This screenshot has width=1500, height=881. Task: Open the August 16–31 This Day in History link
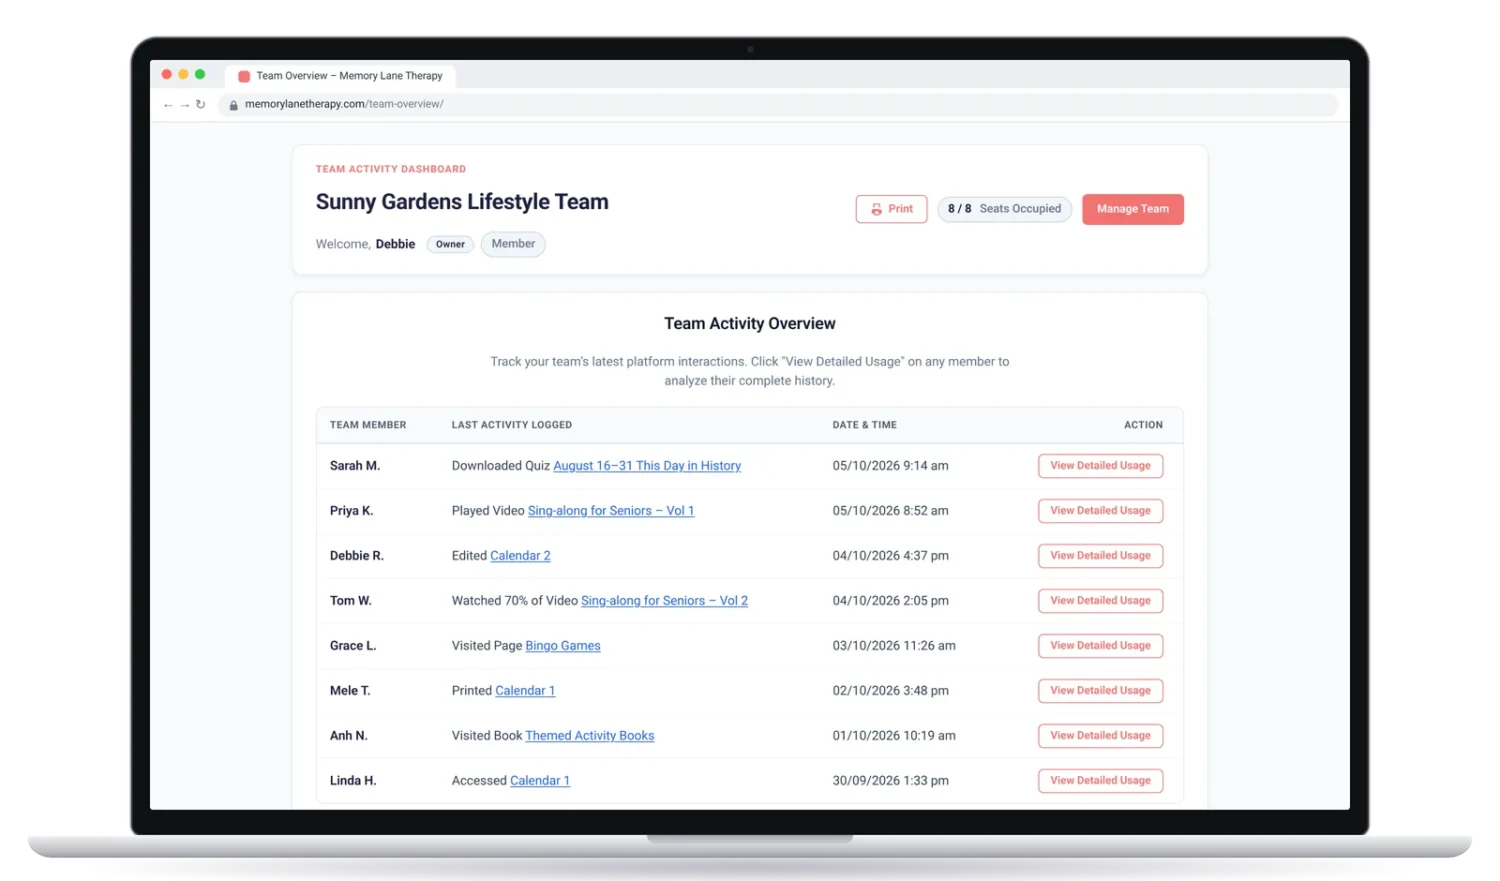647,466
